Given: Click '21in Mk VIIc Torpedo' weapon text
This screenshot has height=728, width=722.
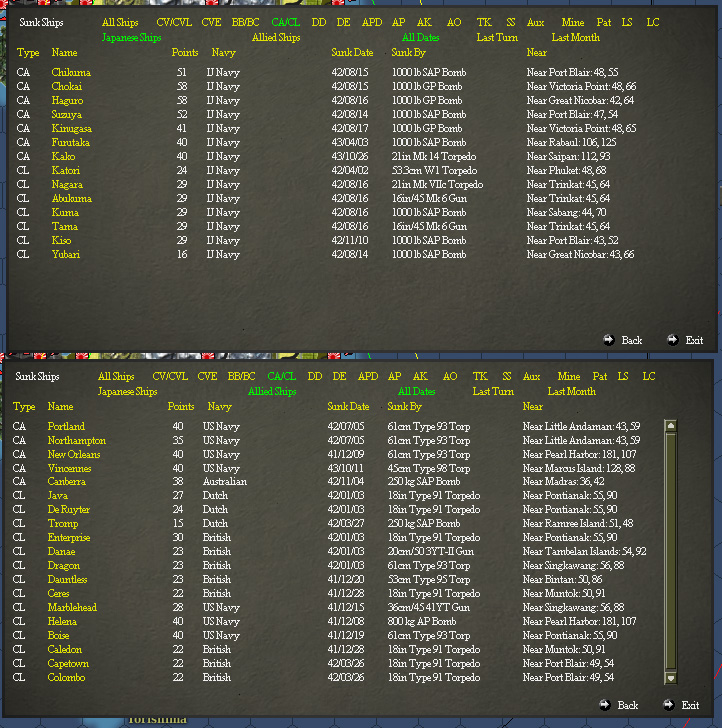Looking at the screenshot, I should 437,184.
